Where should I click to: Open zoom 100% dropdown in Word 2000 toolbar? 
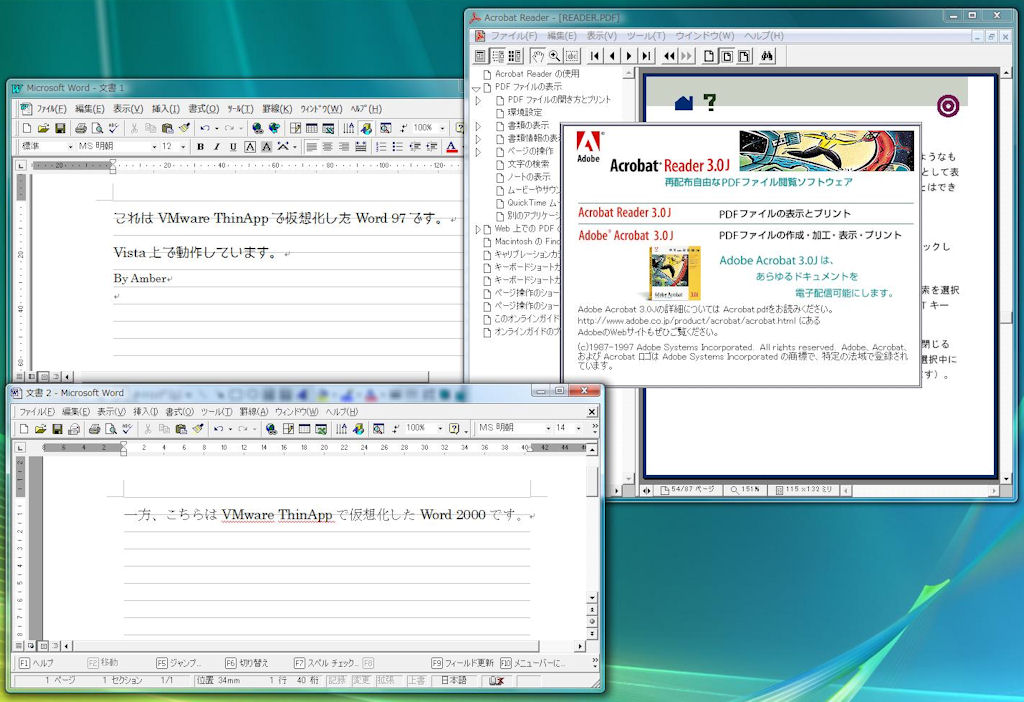pos(440,428)
